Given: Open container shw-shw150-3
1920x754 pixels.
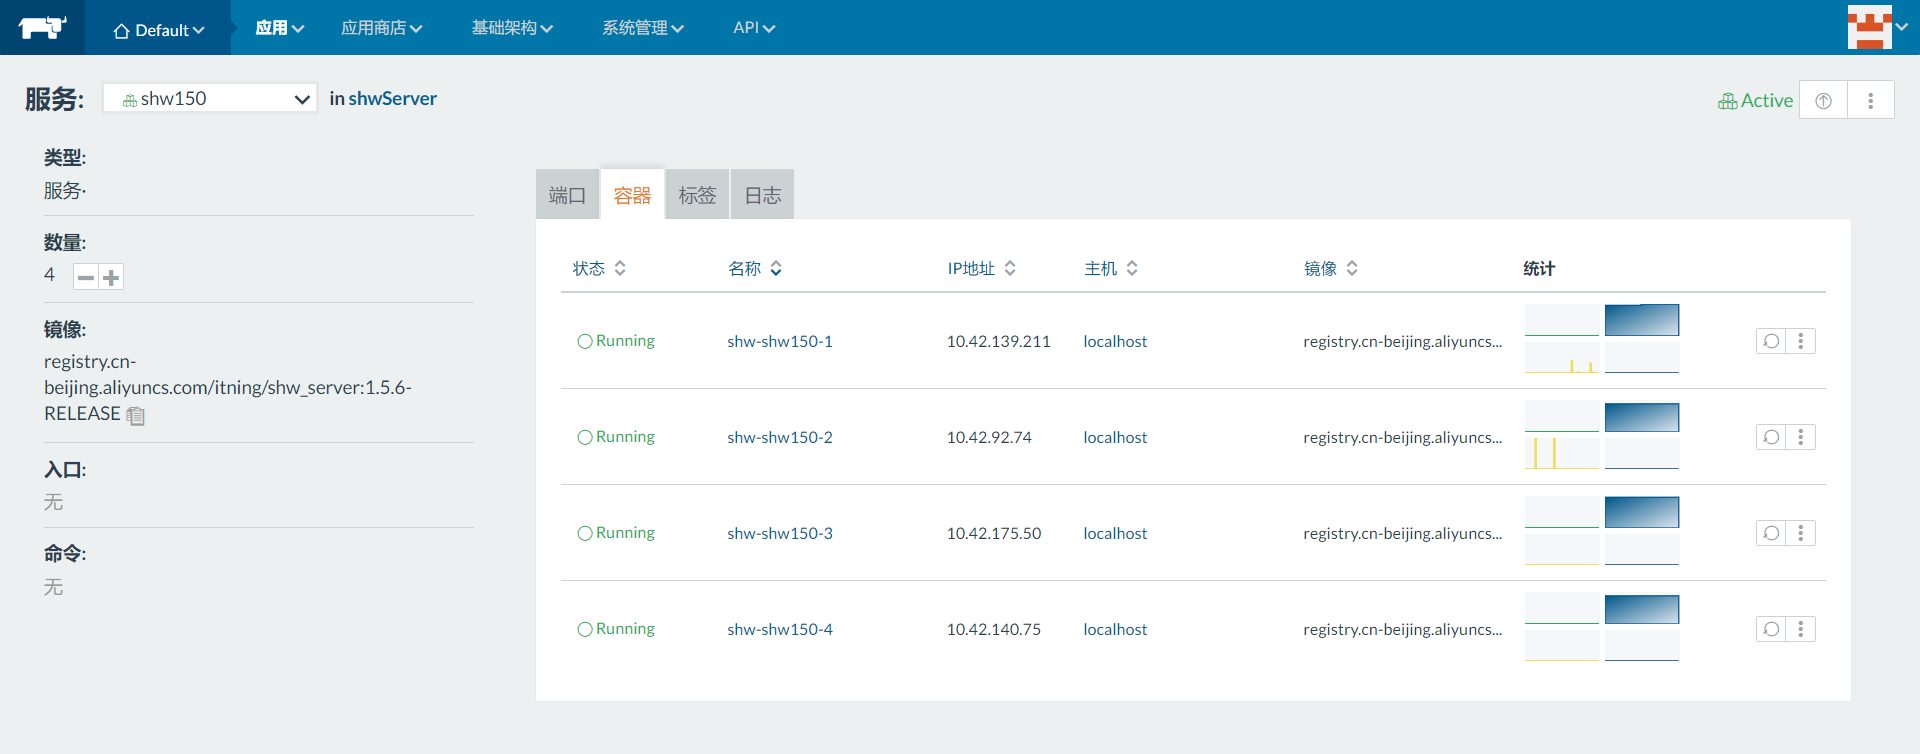Looking at the screenshot, I should [780, 533].
